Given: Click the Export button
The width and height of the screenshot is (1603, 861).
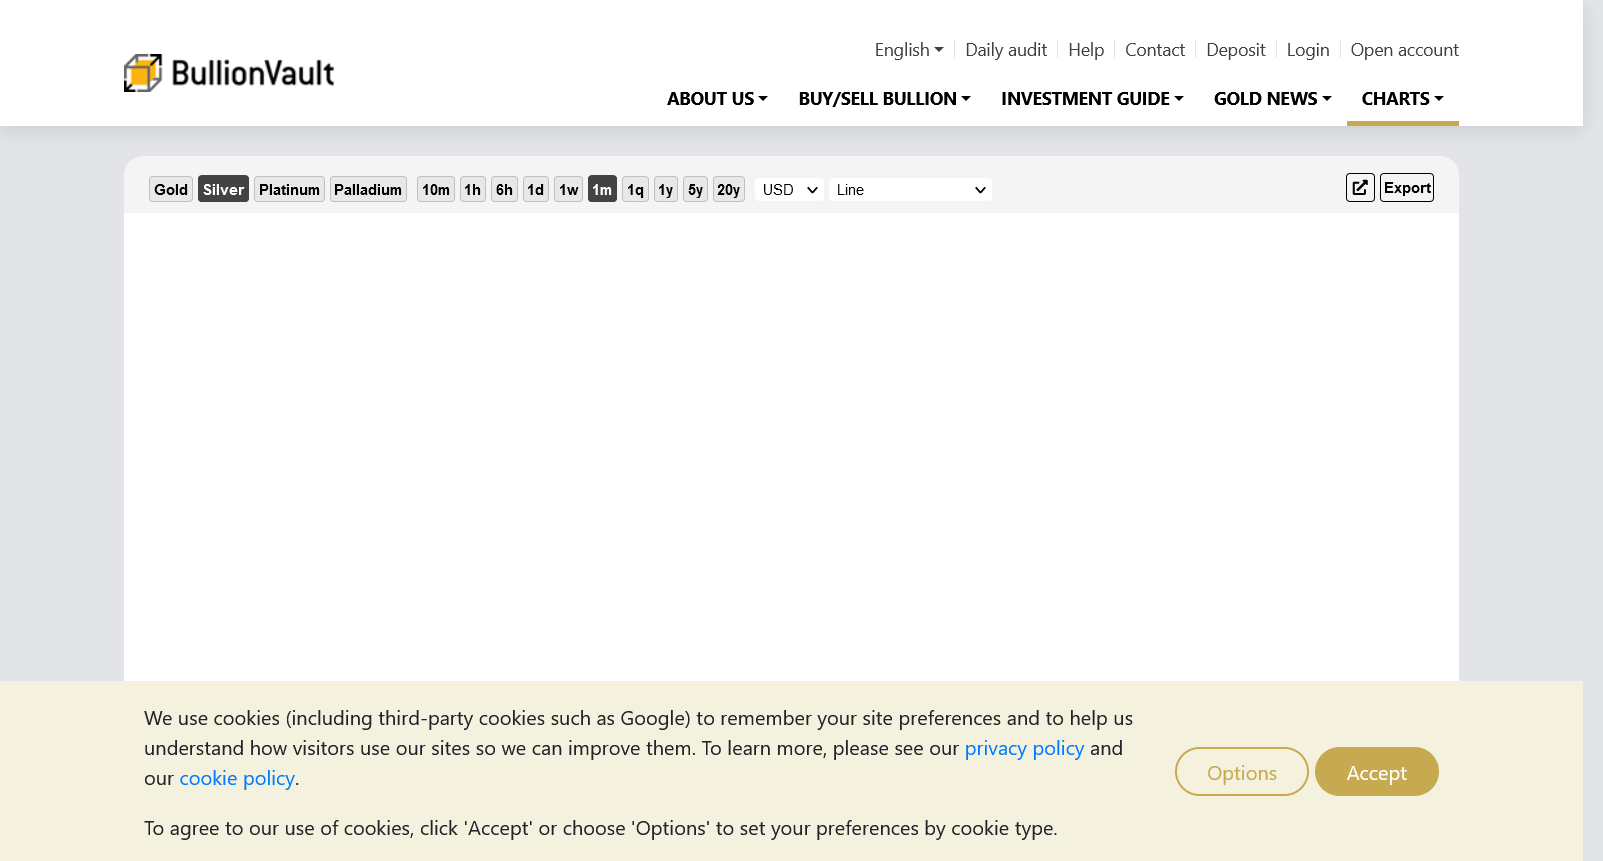Looking at the screenshot, I should 1407,188.
